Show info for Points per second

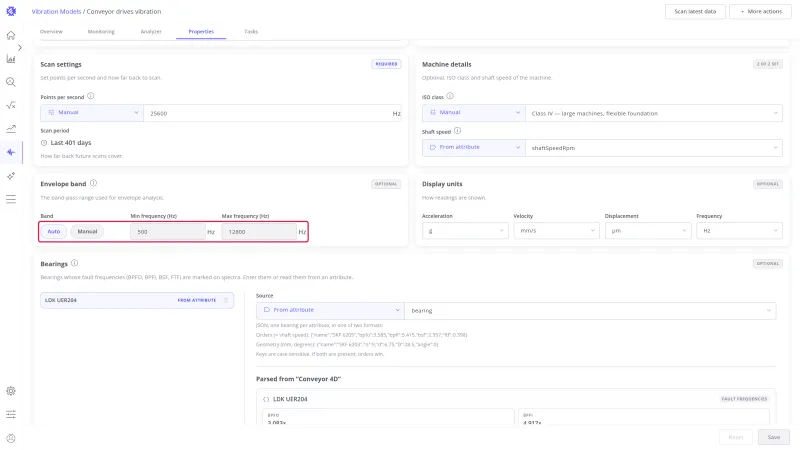[90, 96]
